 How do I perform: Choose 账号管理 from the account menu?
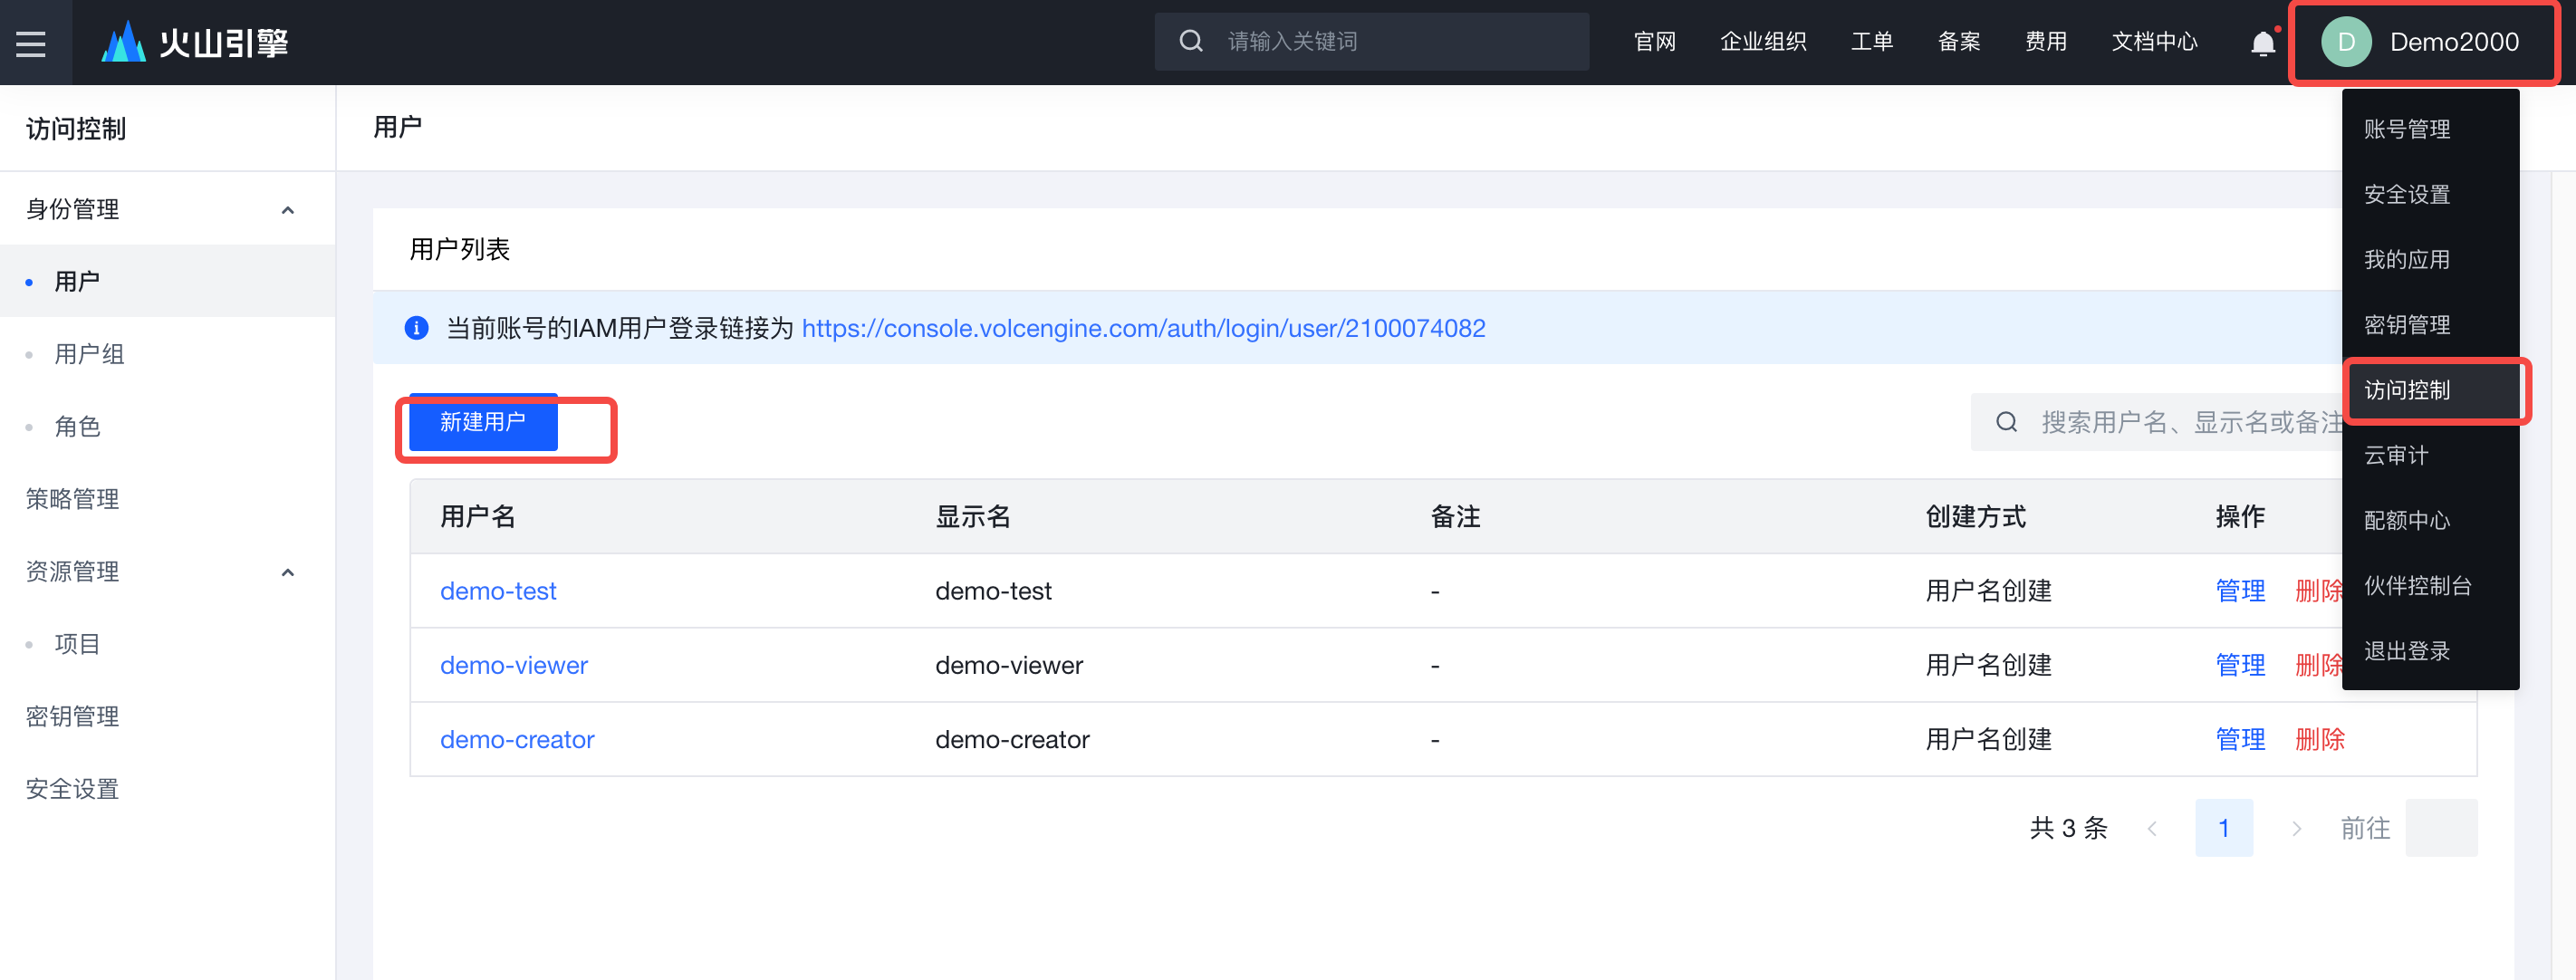coord(2430,129)
